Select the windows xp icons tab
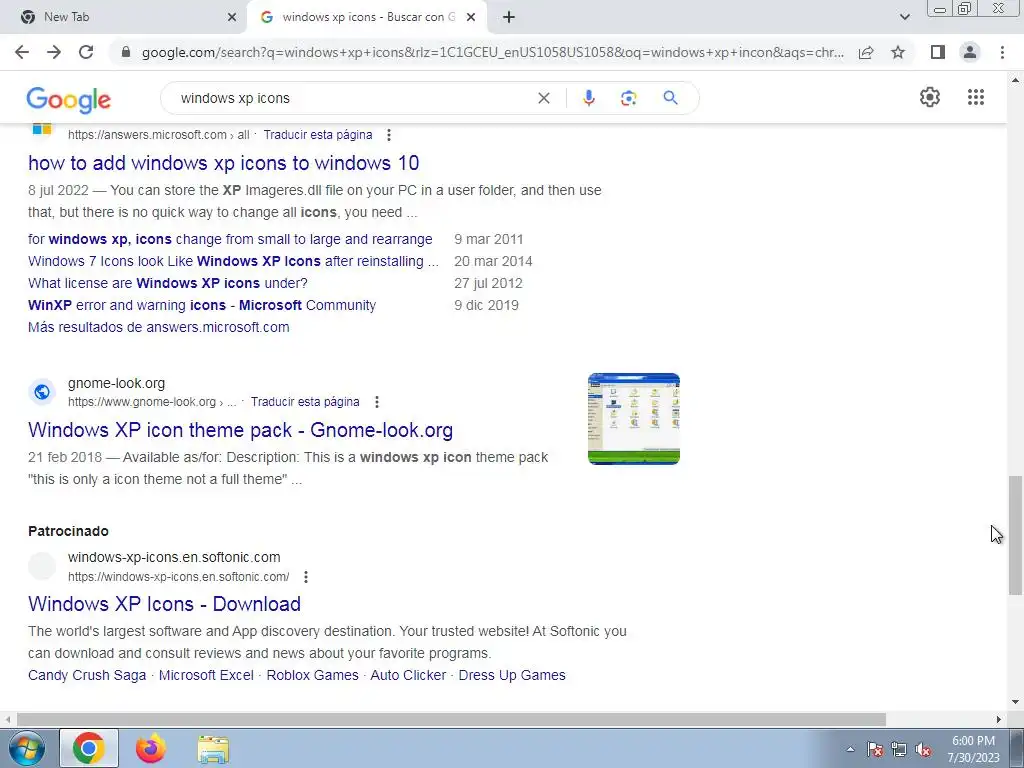Screen dimensions: 1024x768 pyautogui.click(x=367, y=17)
